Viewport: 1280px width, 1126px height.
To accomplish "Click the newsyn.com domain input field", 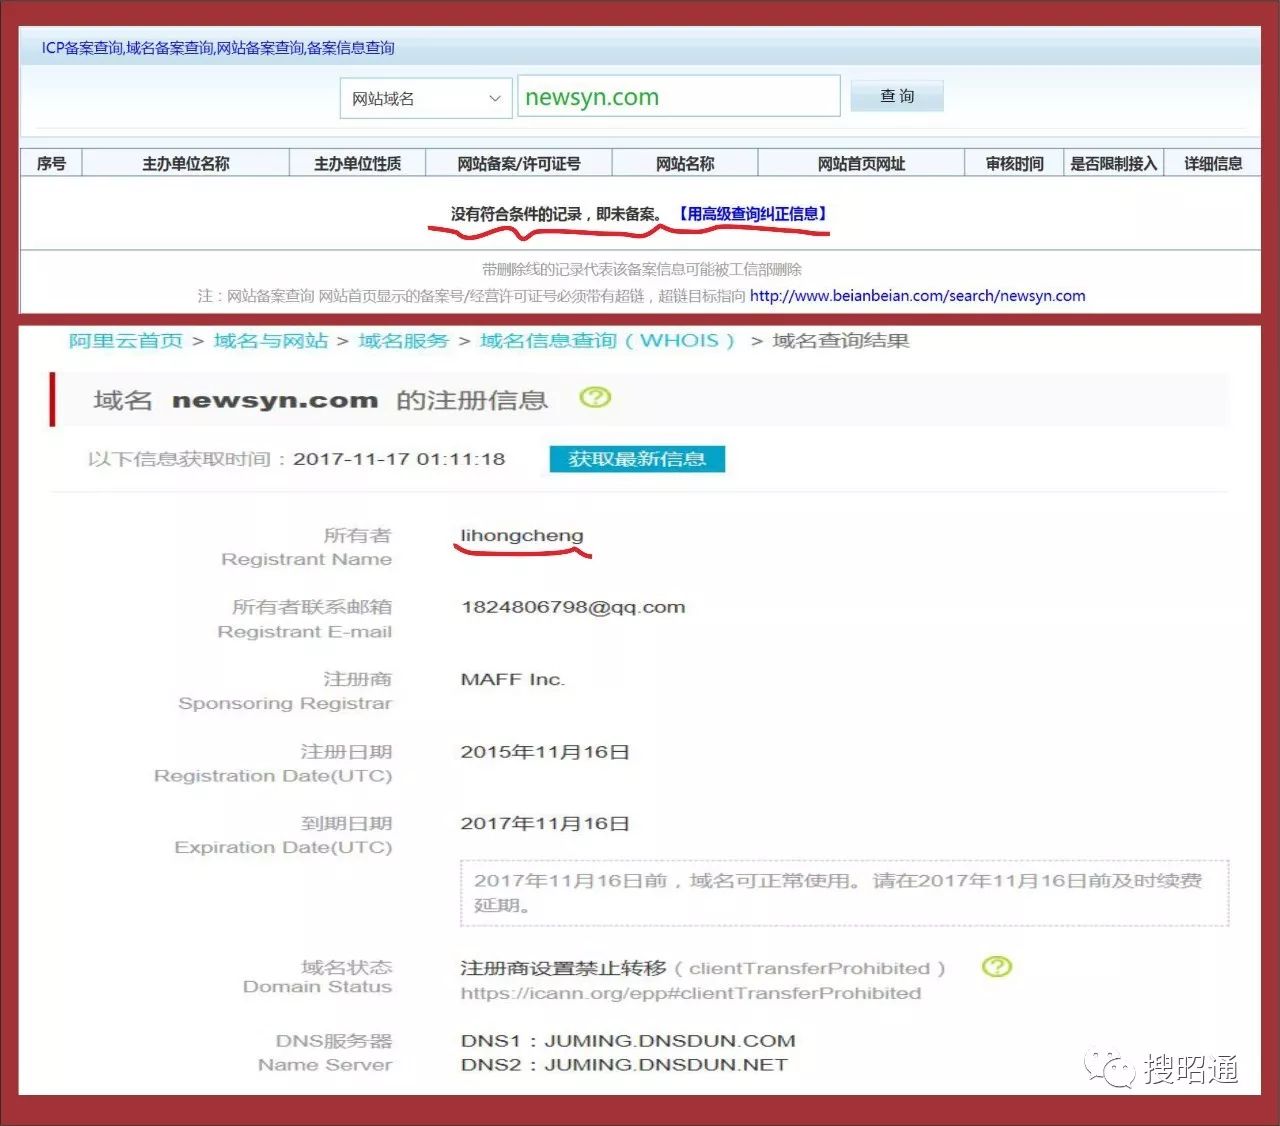I will tap(678, 97).
